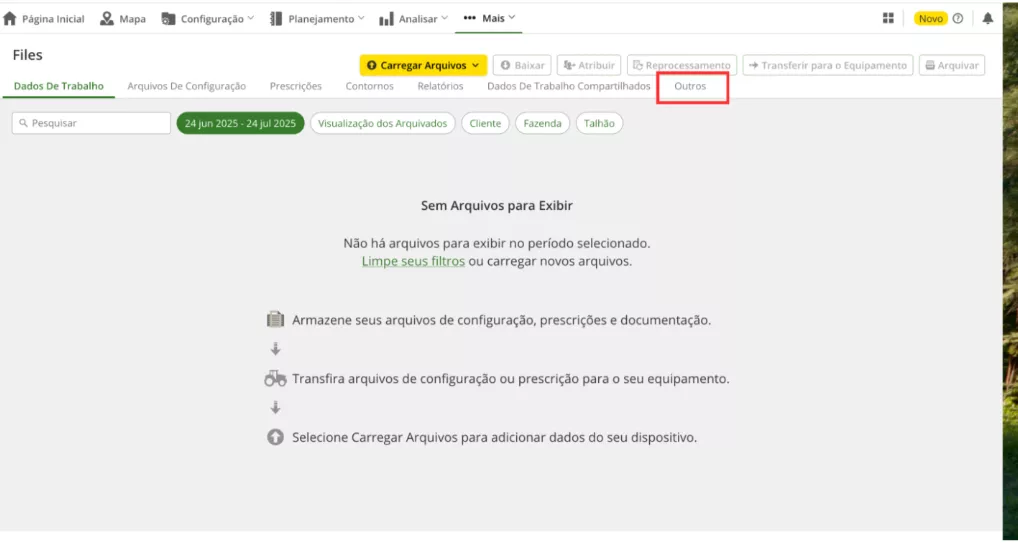Open the Arquivos De Configuração tab
This screenshot has height=543, width=1018.
[187, 87]
